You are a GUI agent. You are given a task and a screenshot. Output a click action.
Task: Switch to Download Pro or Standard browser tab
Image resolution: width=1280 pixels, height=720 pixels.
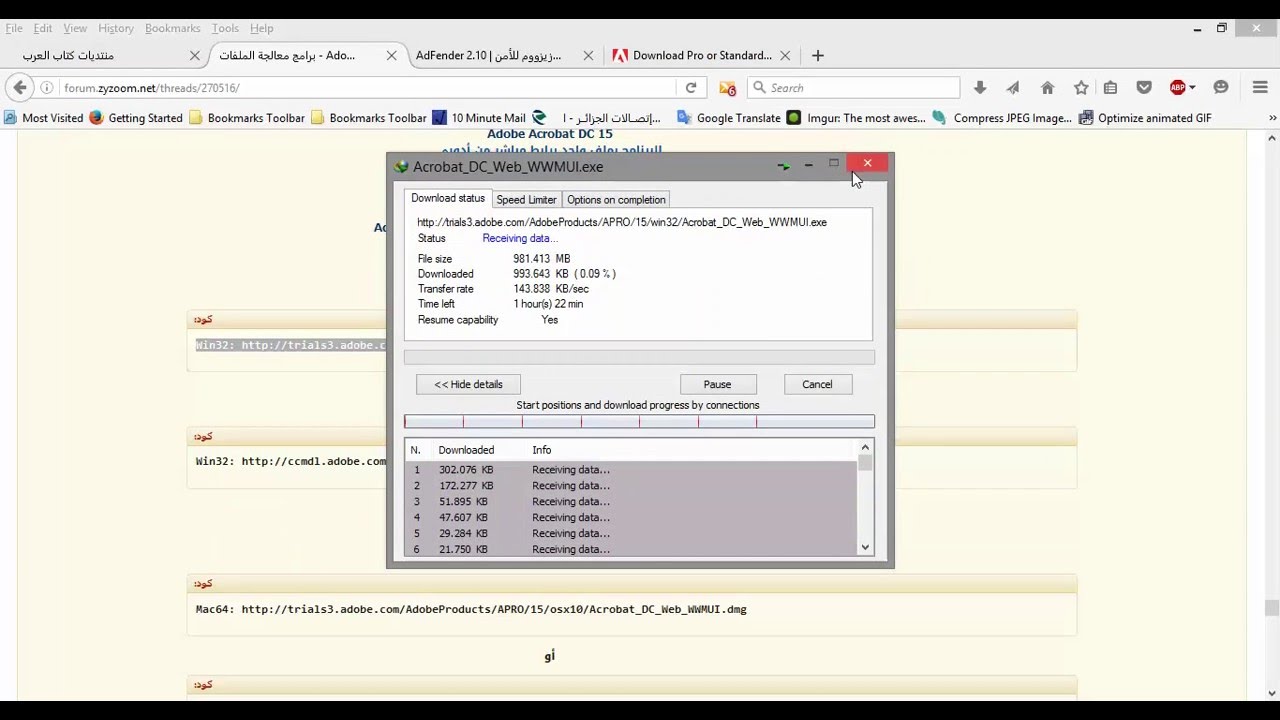703,56
